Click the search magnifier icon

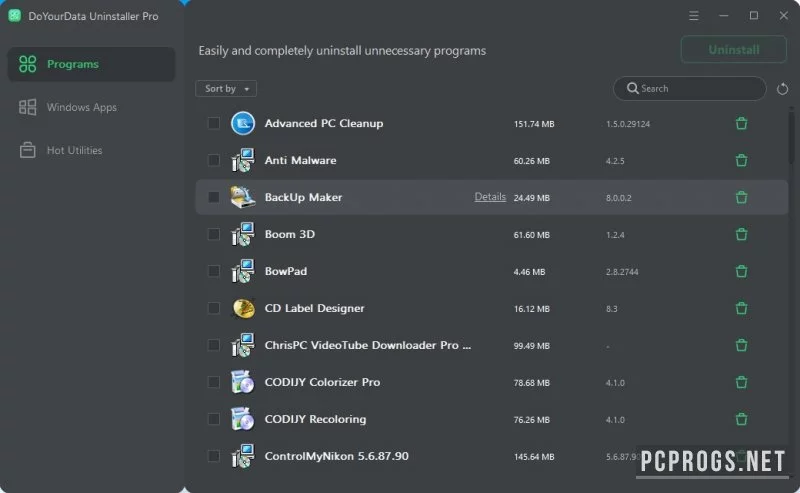click(x=632, y=88)
